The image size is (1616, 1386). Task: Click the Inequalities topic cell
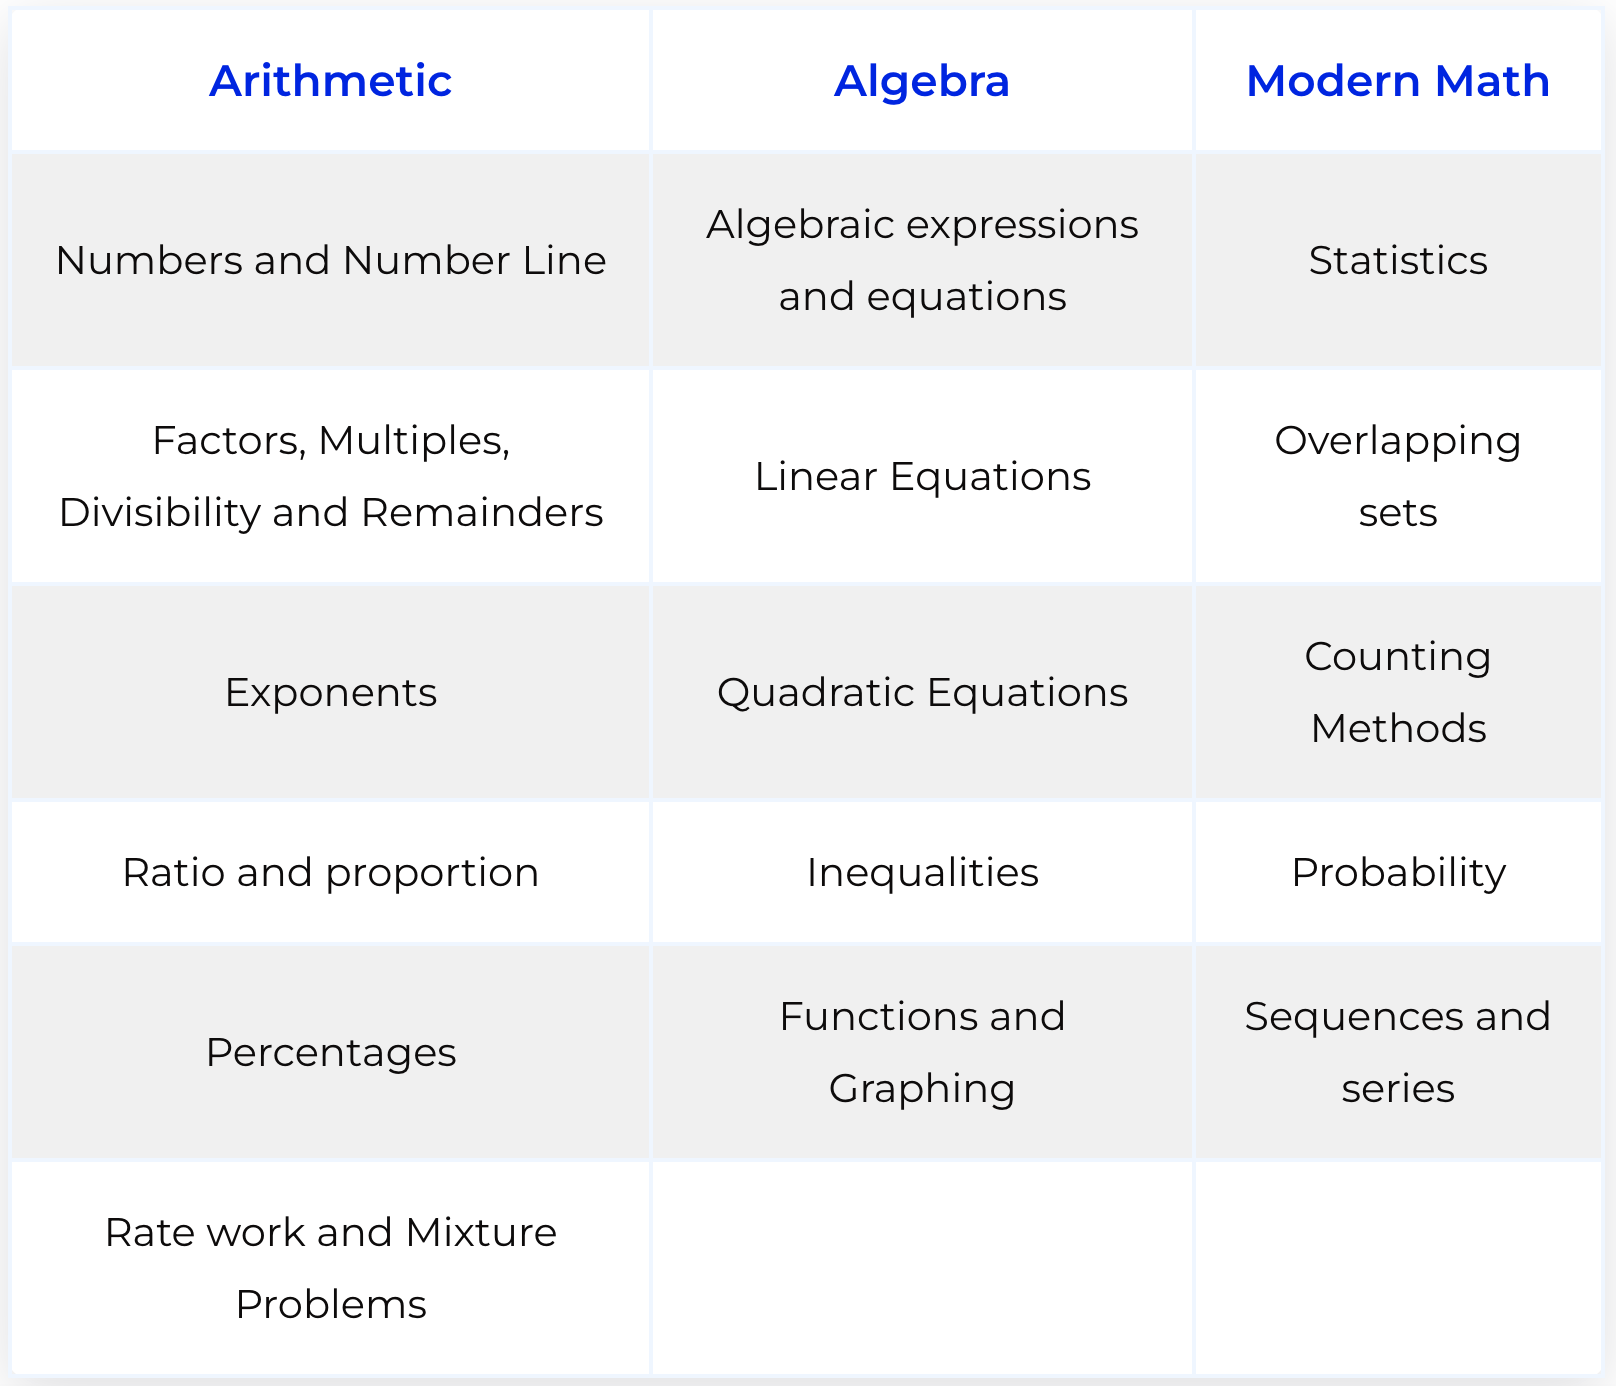[921, 872]
